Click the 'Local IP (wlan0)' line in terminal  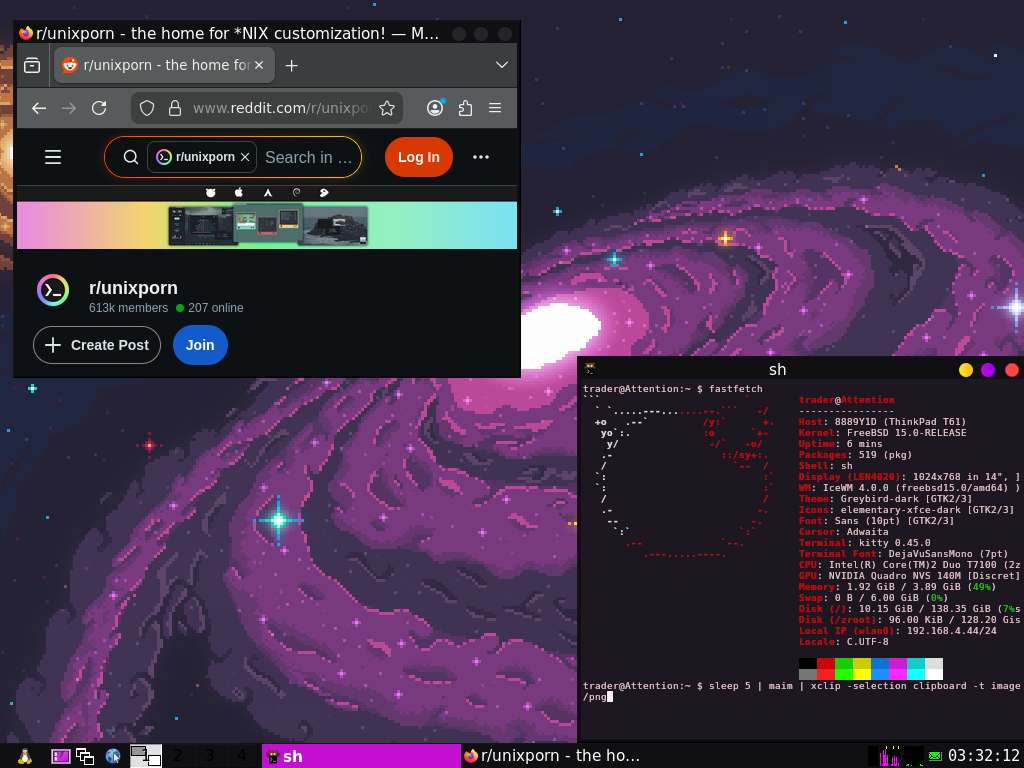pyautogui.click(x=897, y=631)
